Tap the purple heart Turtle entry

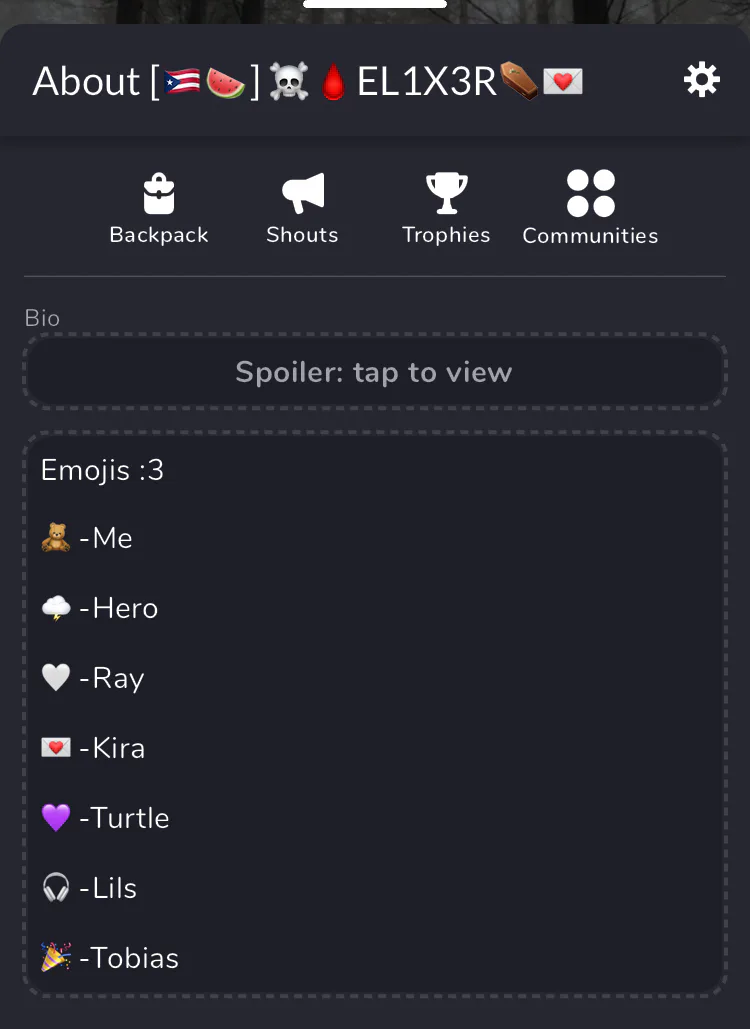click(x=105, y=818)
